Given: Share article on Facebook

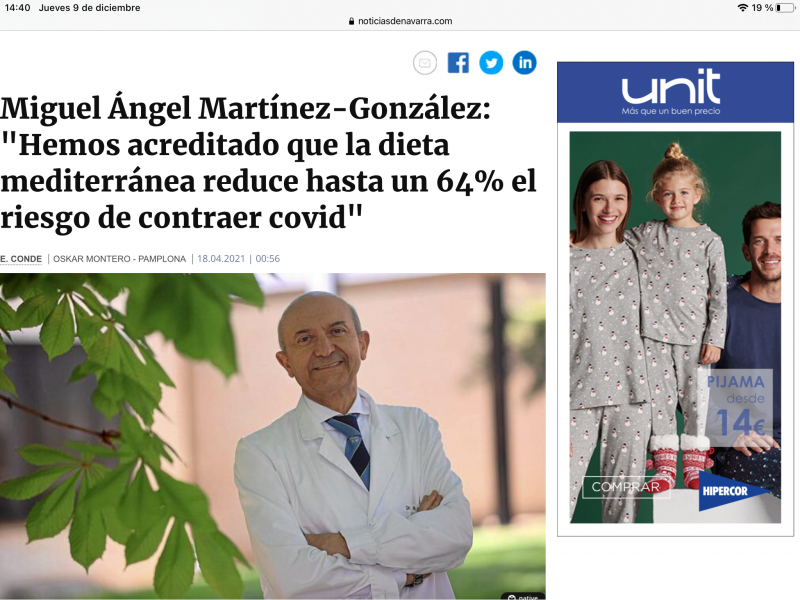Looking at the screenshot, I should click(x=458, y=63).
